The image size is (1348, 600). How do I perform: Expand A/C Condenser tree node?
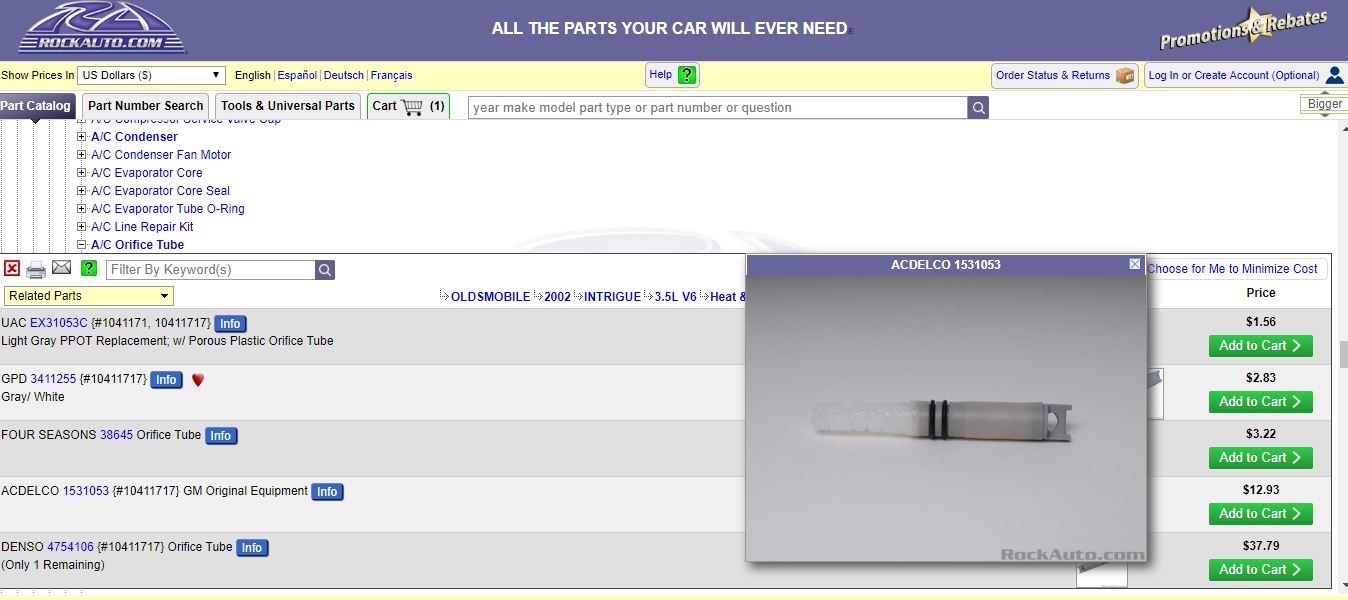click(82, 137)
